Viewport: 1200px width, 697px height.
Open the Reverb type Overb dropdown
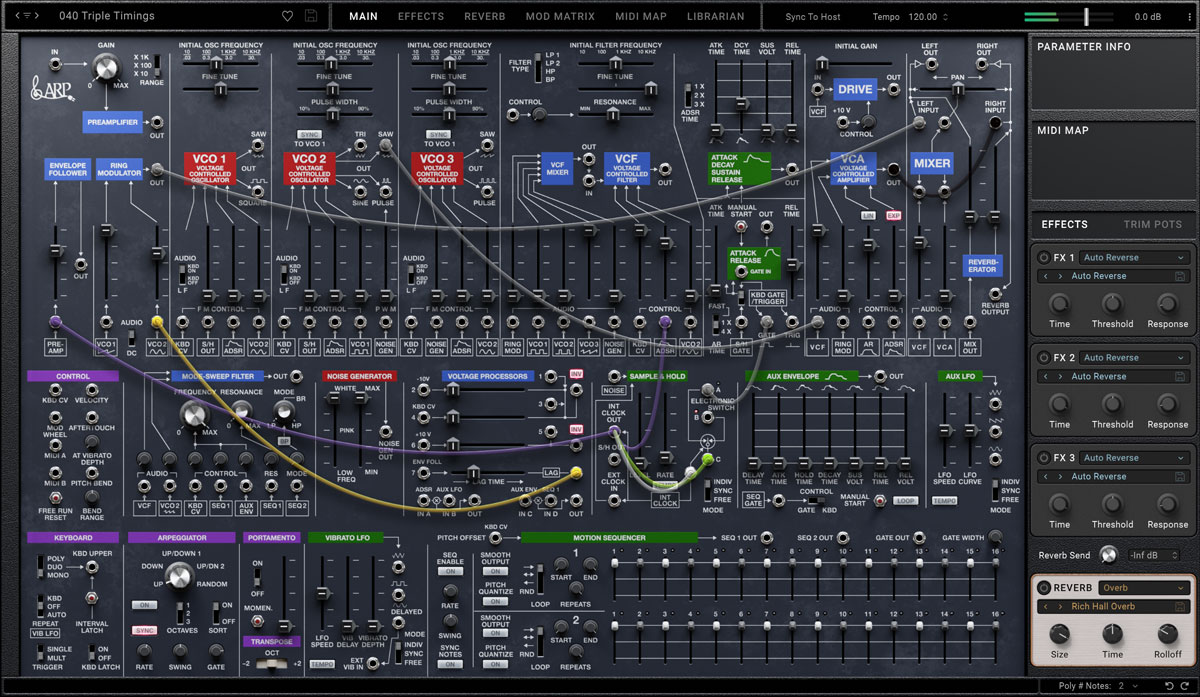pyautogui.click(x=1144, y=587)
